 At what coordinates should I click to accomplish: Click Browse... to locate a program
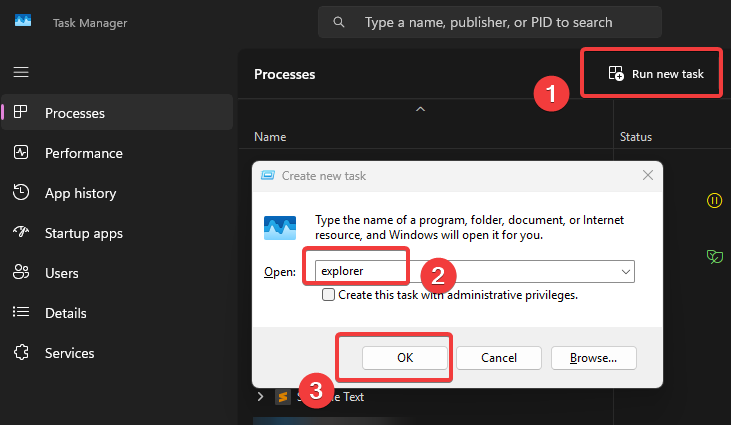[592, 357]
